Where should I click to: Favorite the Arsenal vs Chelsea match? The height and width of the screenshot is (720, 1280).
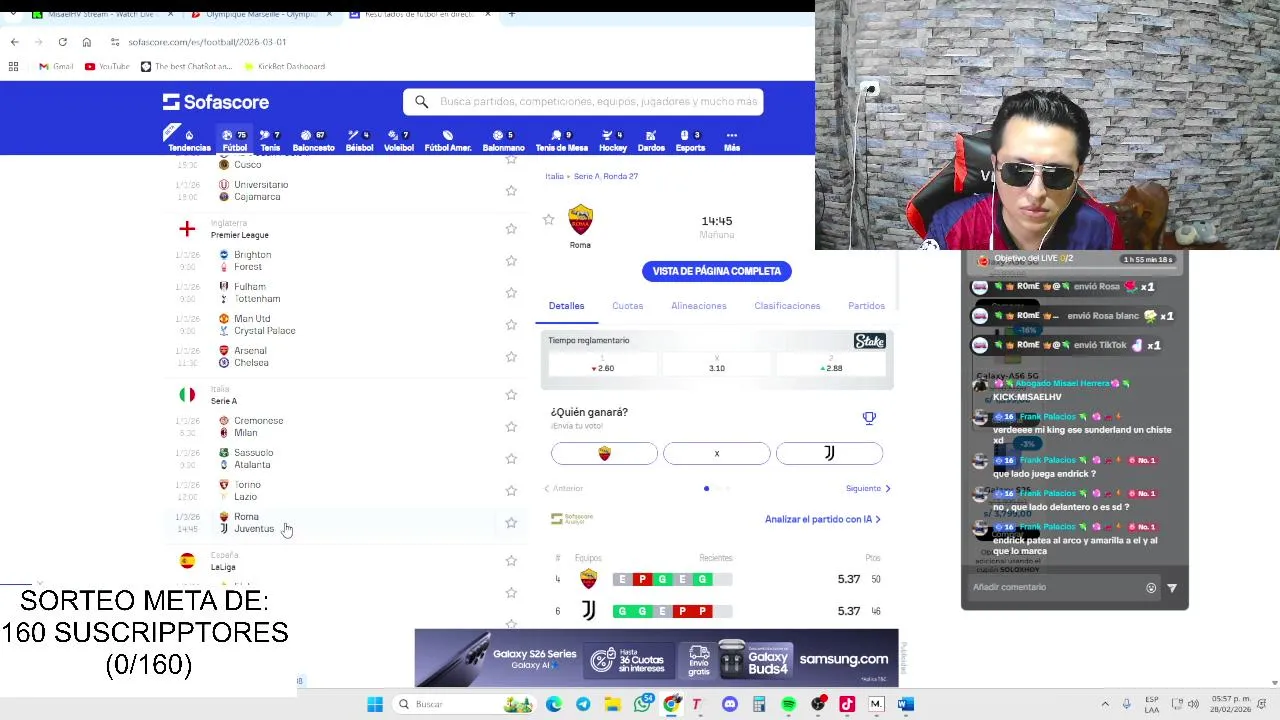coord(511,357)
